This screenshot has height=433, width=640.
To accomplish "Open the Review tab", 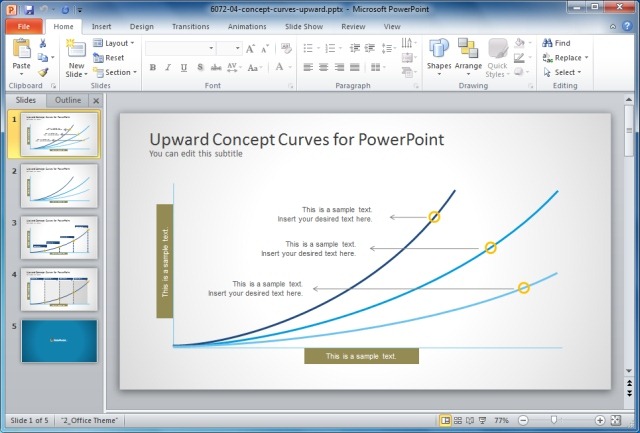I will (353, 27).
